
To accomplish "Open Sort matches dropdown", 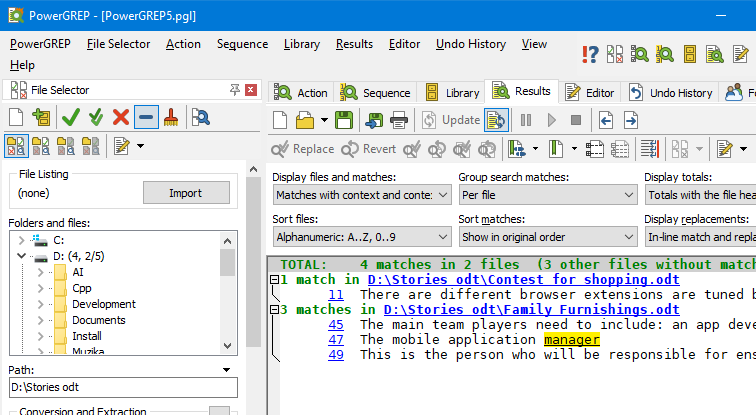I will coord(548,237).
